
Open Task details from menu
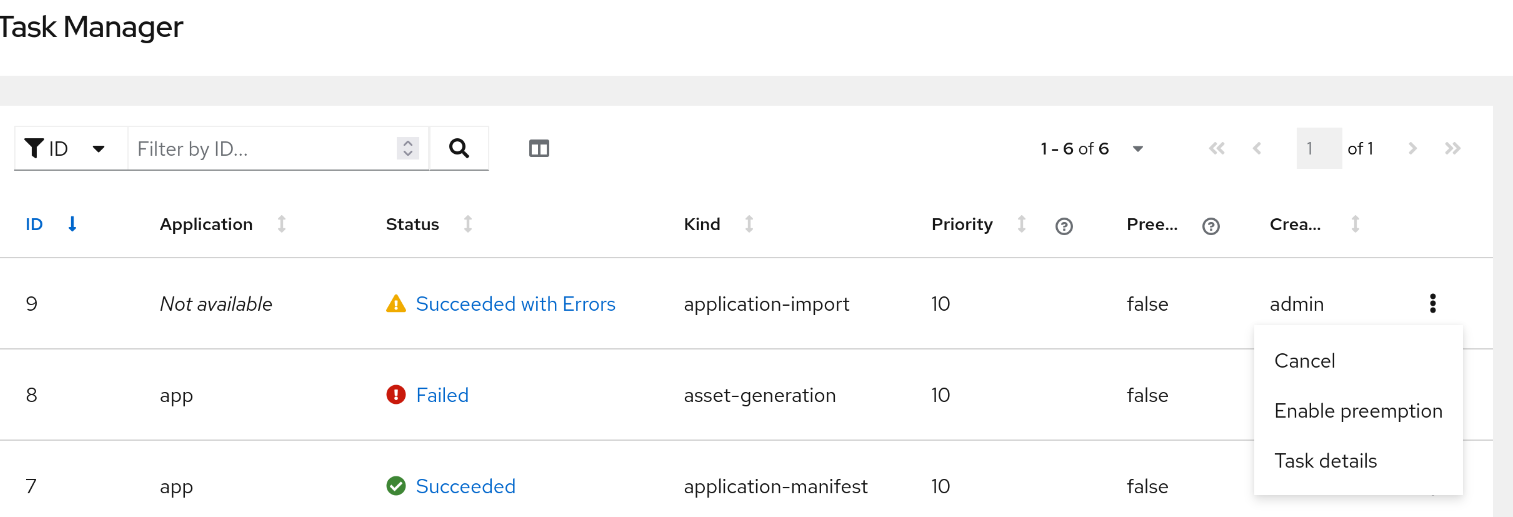click(x=1325, y=461)
